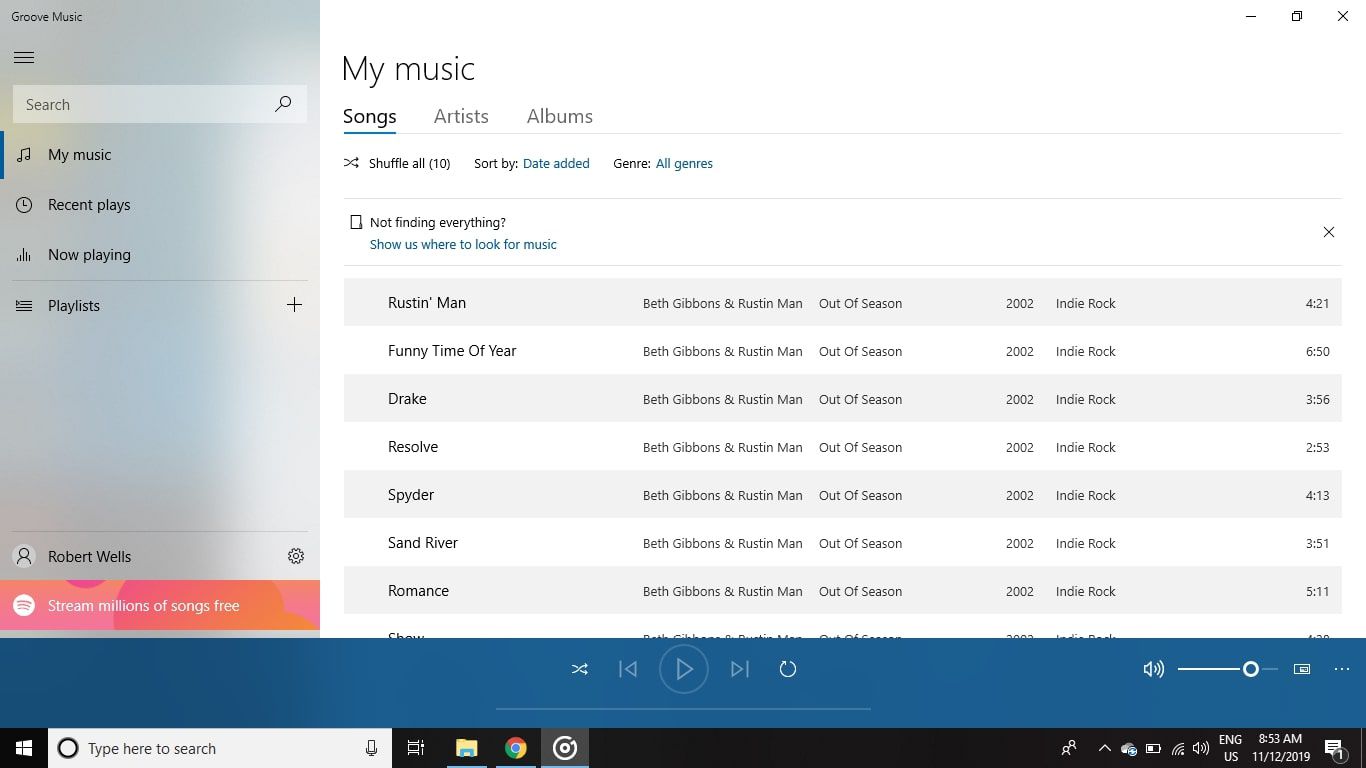The height and width of the screenshot is (768, 1366).
Task: Skip to the next track
Action: pos(740,669)
